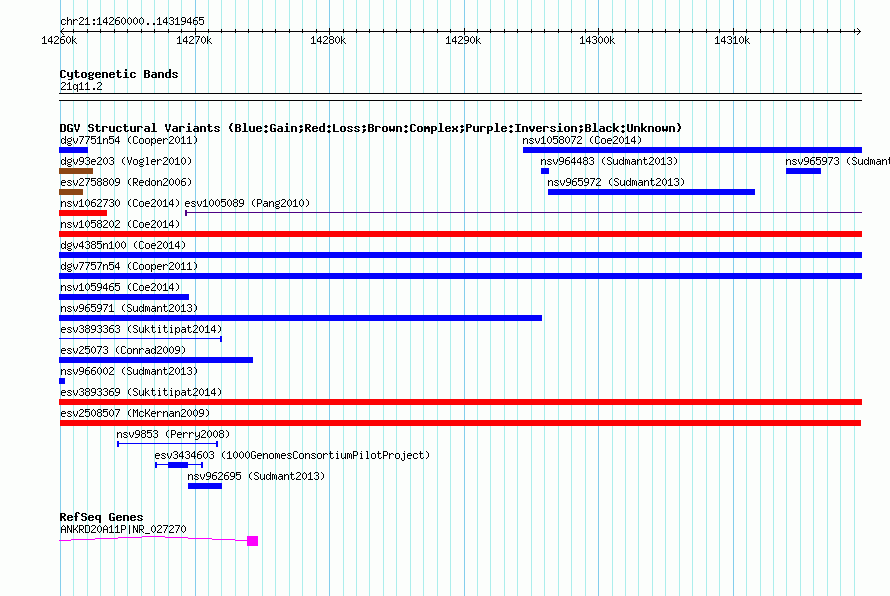890x596 pixels.
Task: Click the 14260k ruler tick label
Action: (x=59, y=40)
